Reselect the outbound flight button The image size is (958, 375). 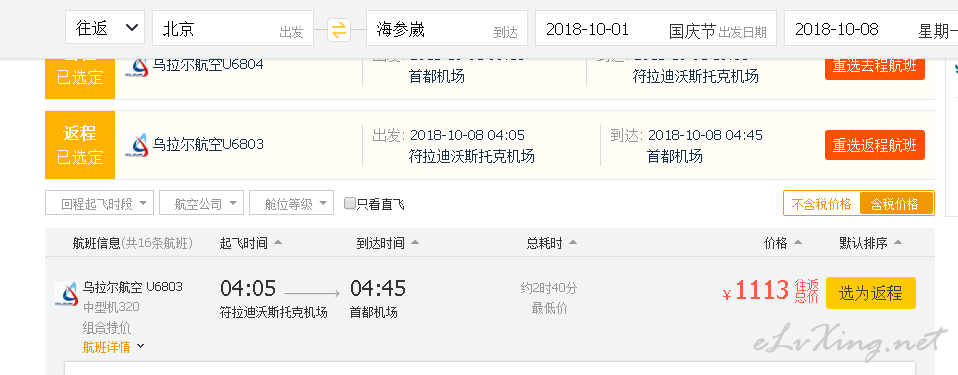click(874, 67)
